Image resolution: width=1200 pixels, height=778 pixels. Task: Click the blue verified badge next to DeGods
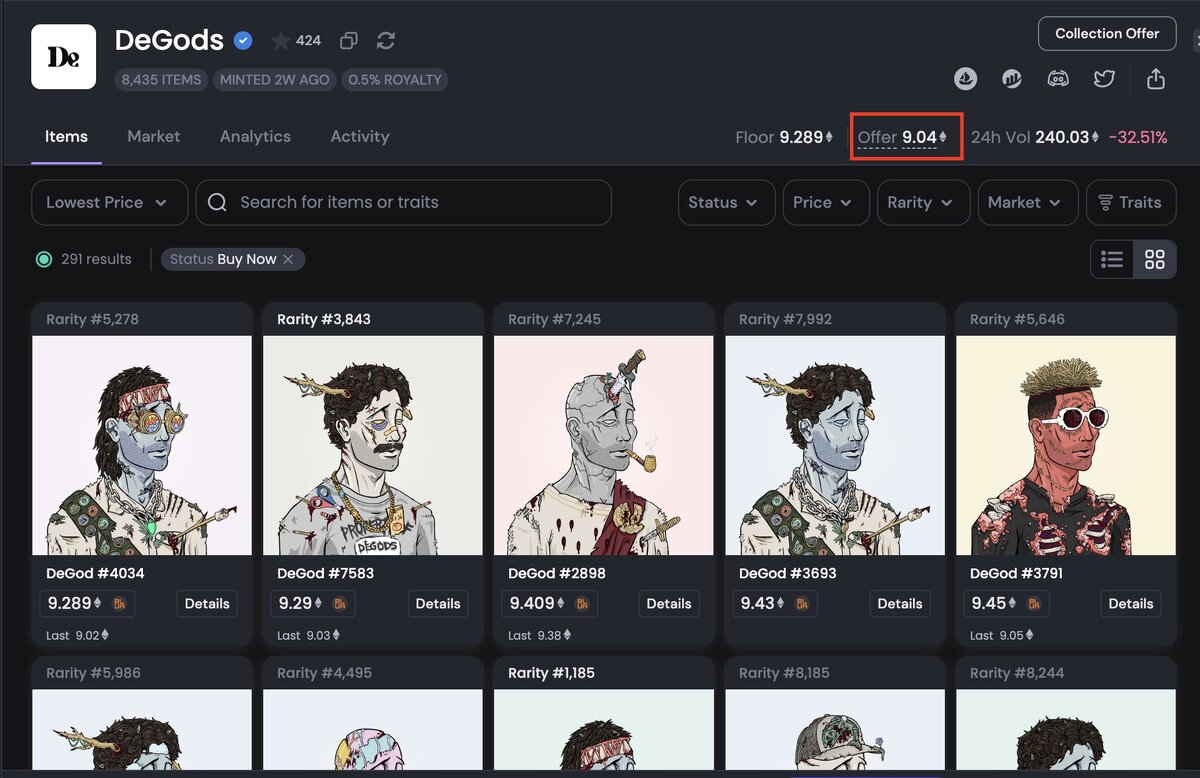(x=243, y=41)
